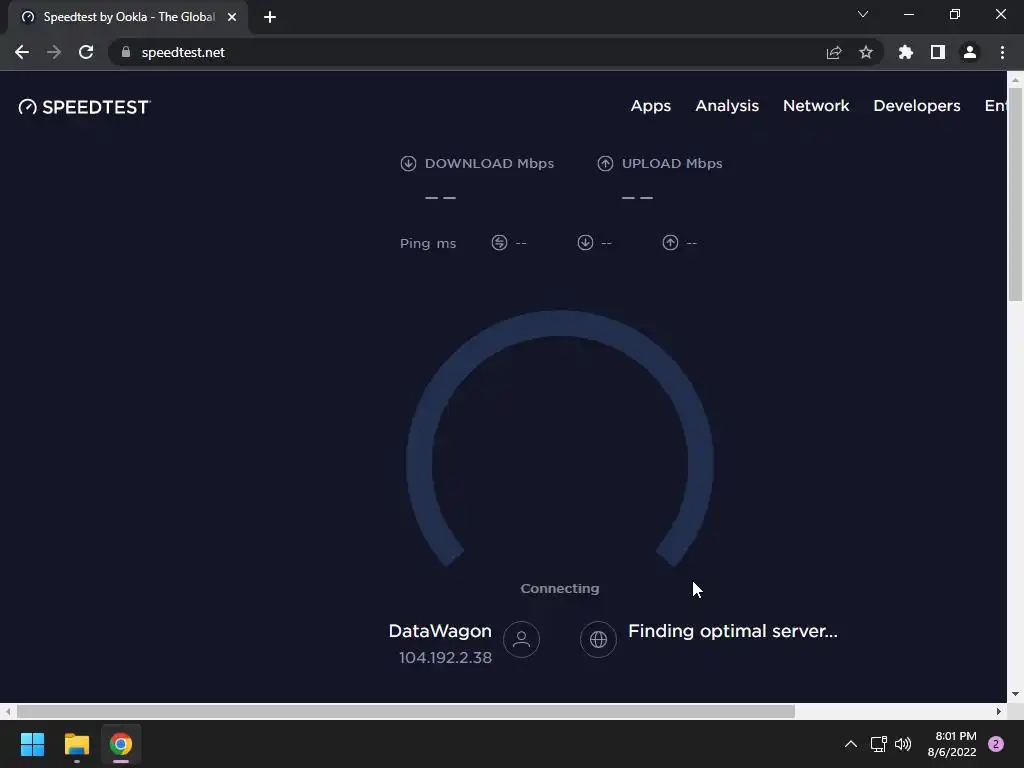Go back with the browser back arrow
The height and width of the screenshot is (768, 1024).
pyautogui.click(x=22, y=52)
